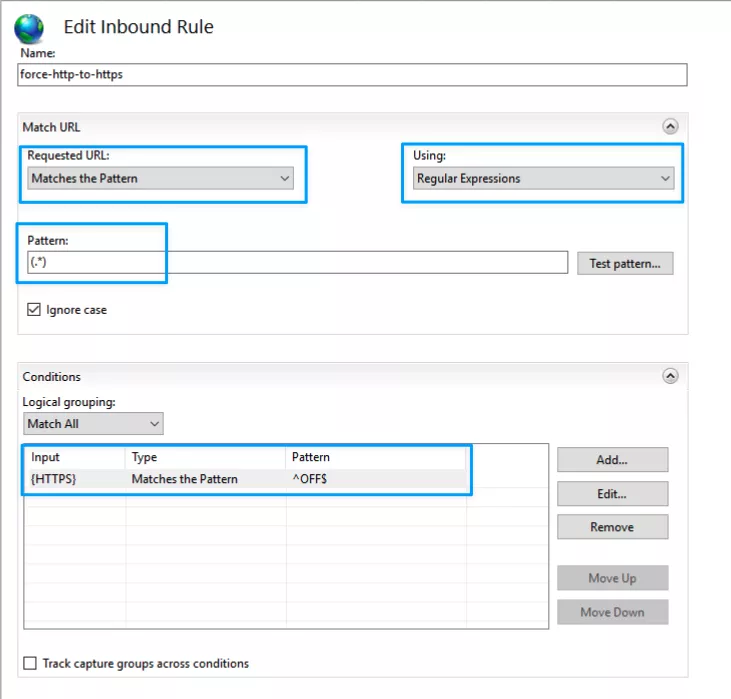
Task: Click the Name field containing force-http-to-https
Action: [x=353, y=75]
